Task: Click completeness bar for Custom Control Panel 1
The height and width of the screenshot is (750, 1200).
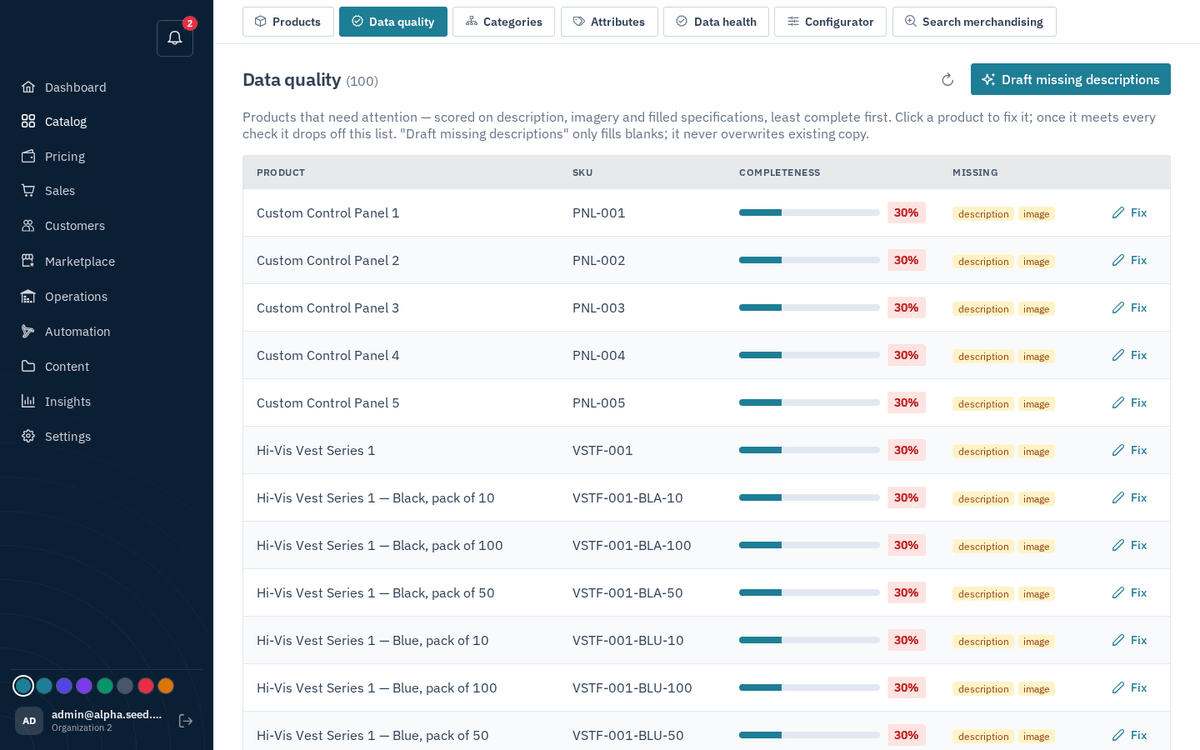Action: [x=809, y=213]
